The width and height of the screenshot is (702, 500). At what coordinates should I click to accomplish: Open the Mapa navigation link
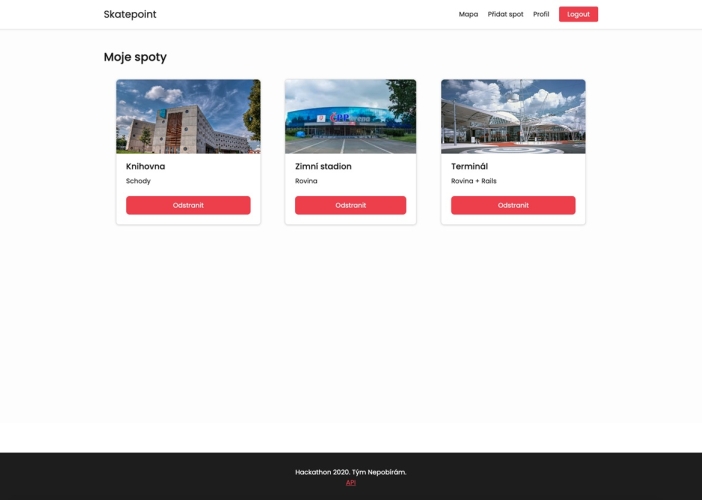tap(468, 14)
